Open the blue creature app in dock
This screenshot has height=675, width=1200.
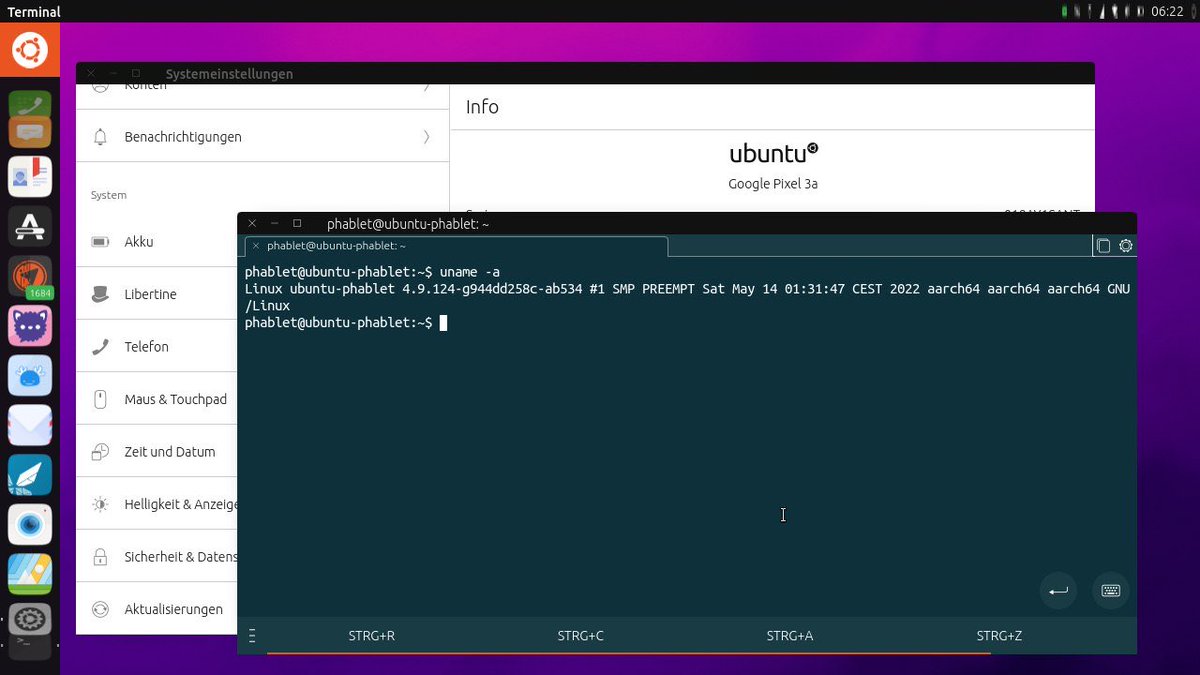pyautogui.click(x=30, y=376)
